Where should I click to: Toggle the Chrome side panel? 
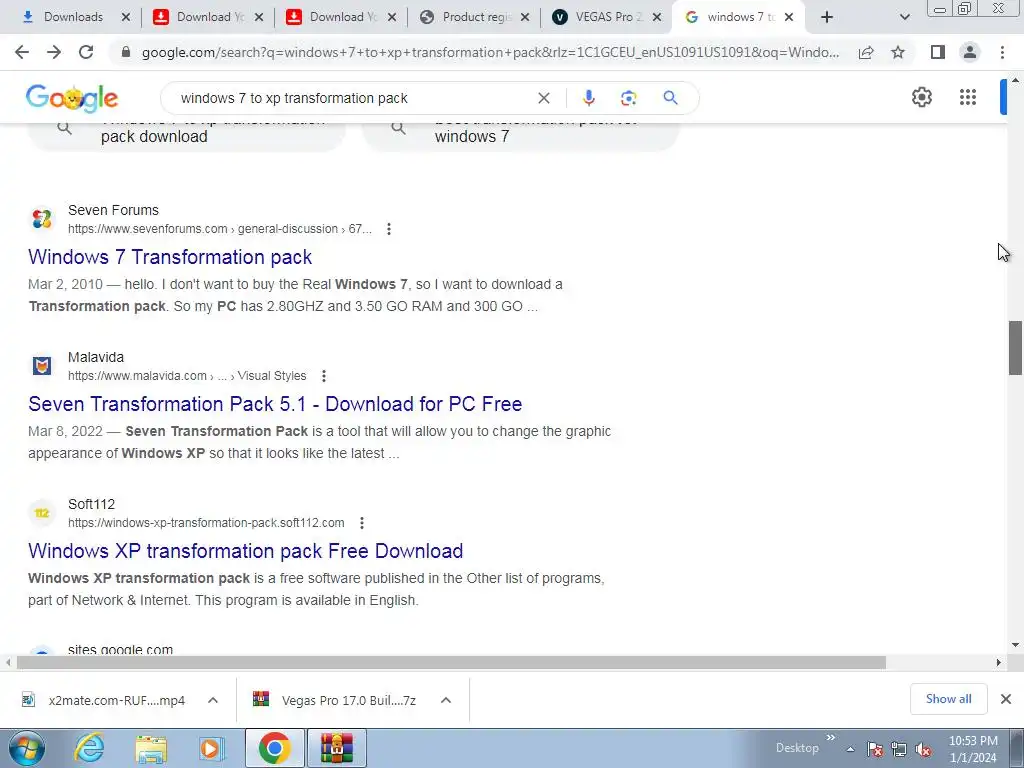point(938,52)
